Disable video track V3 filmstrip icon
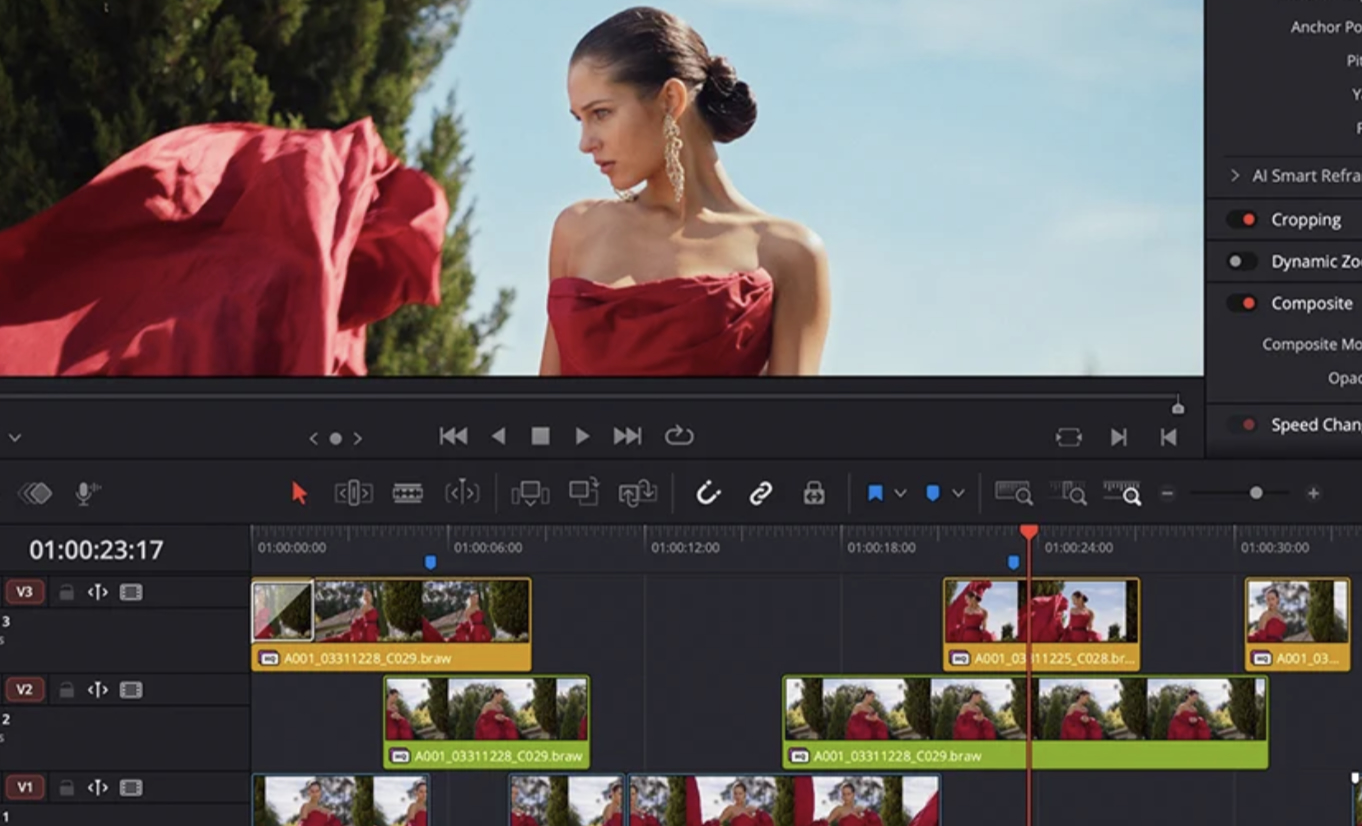The image size is (1362, 826). [131, 592]
